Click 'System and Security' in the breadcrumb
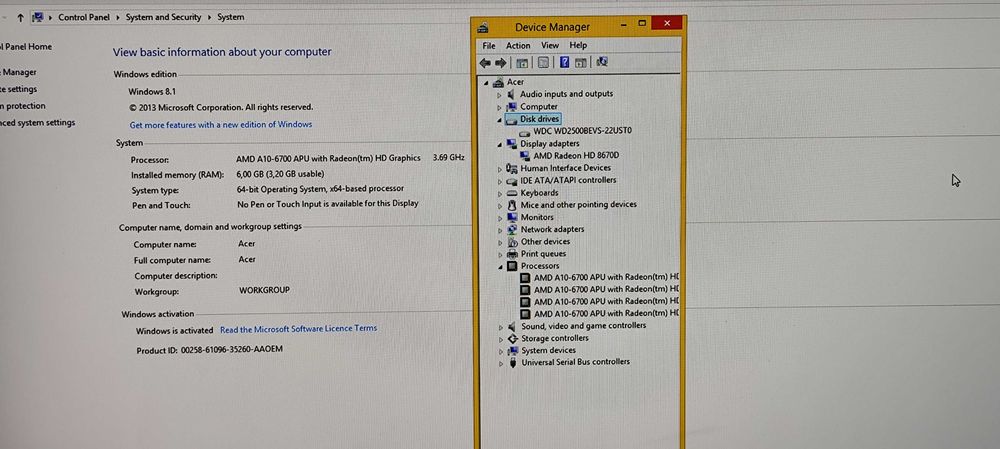This screenshot has height=449, width=1000. click(163, 17)
